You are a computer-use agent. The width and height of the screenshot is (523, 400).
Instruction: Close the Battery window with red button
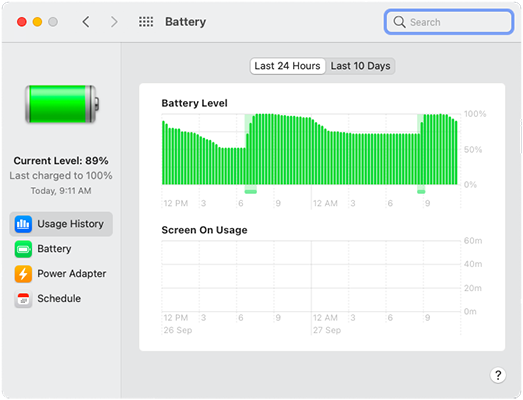pyautogui.click(x=22, y=22)
